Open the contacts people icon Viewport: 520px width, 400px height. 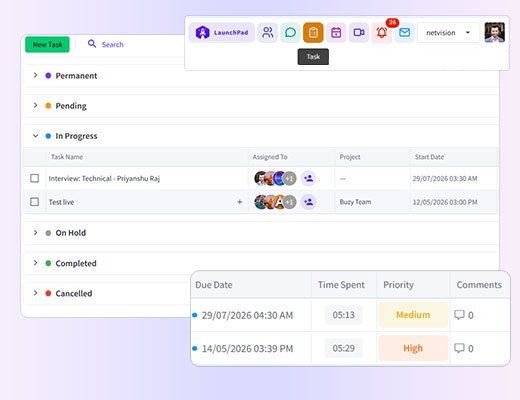[x=267, y=33]
